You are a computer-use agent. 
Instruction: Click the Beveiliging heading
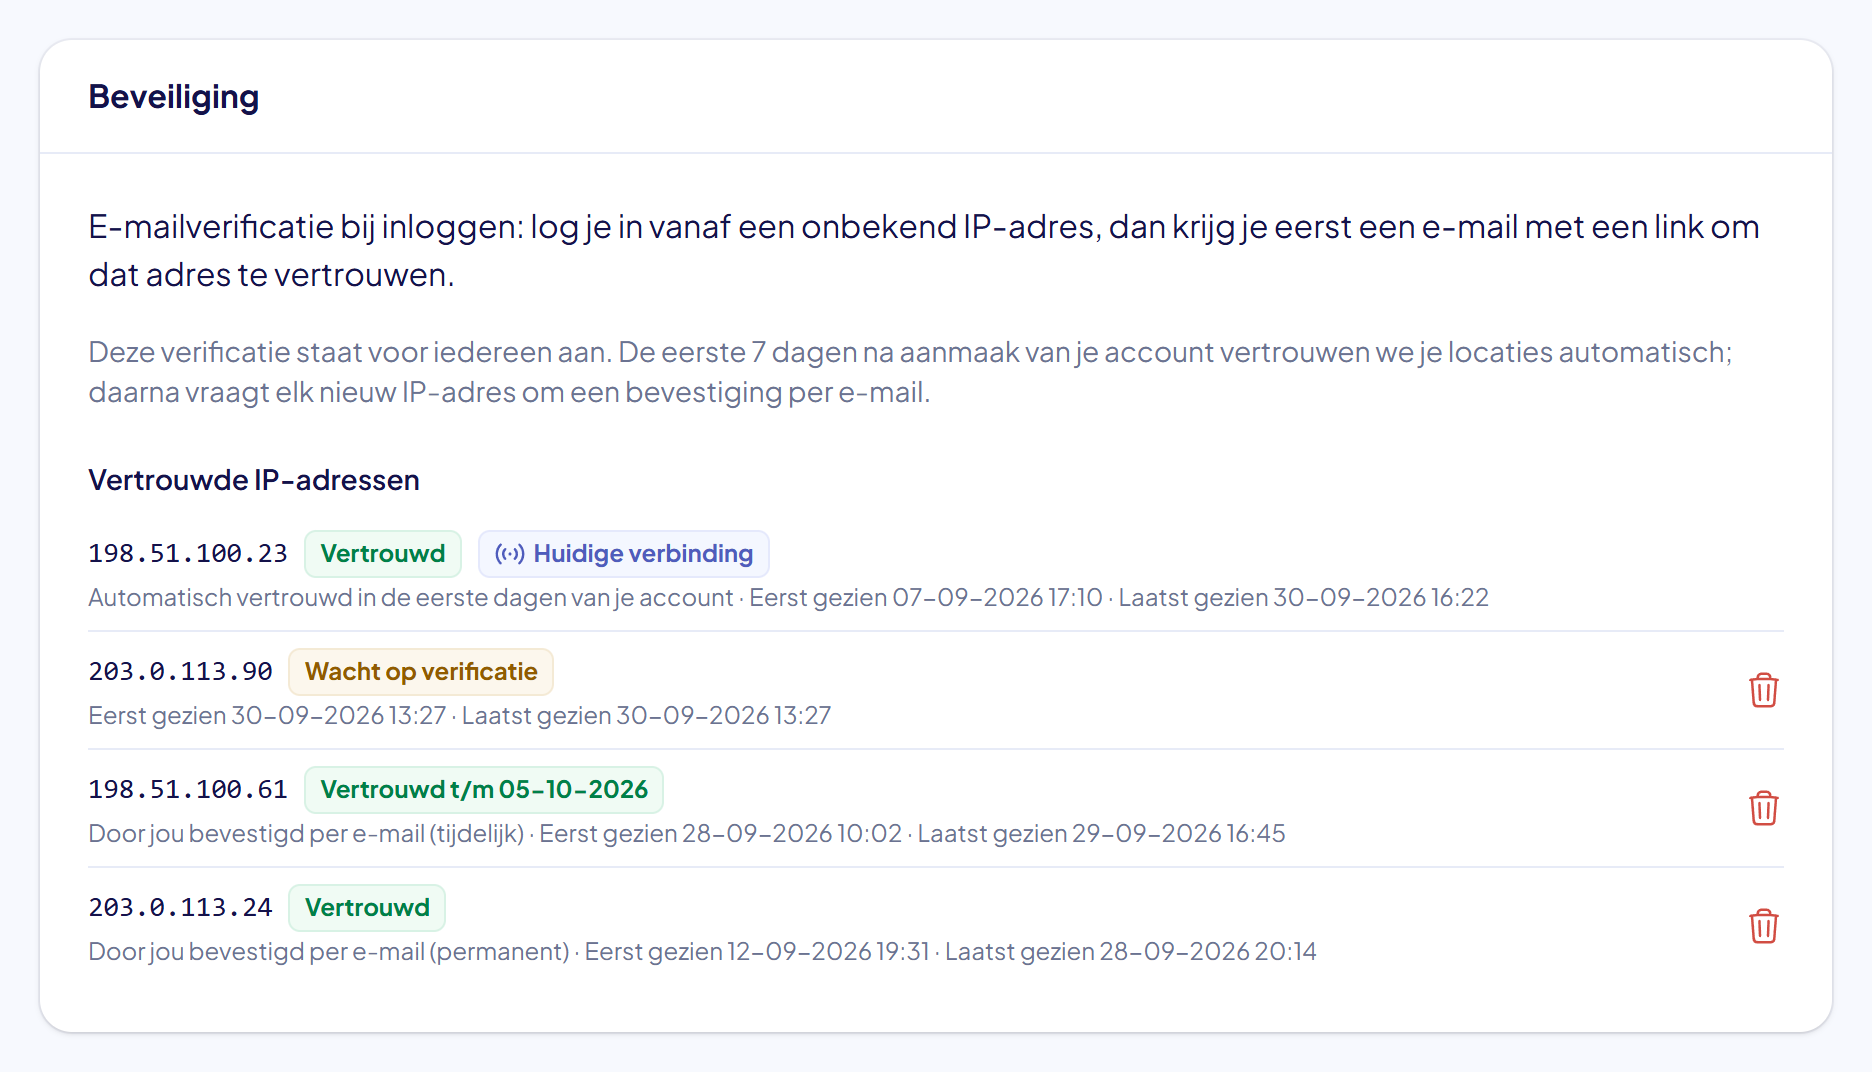coord(174,97)
